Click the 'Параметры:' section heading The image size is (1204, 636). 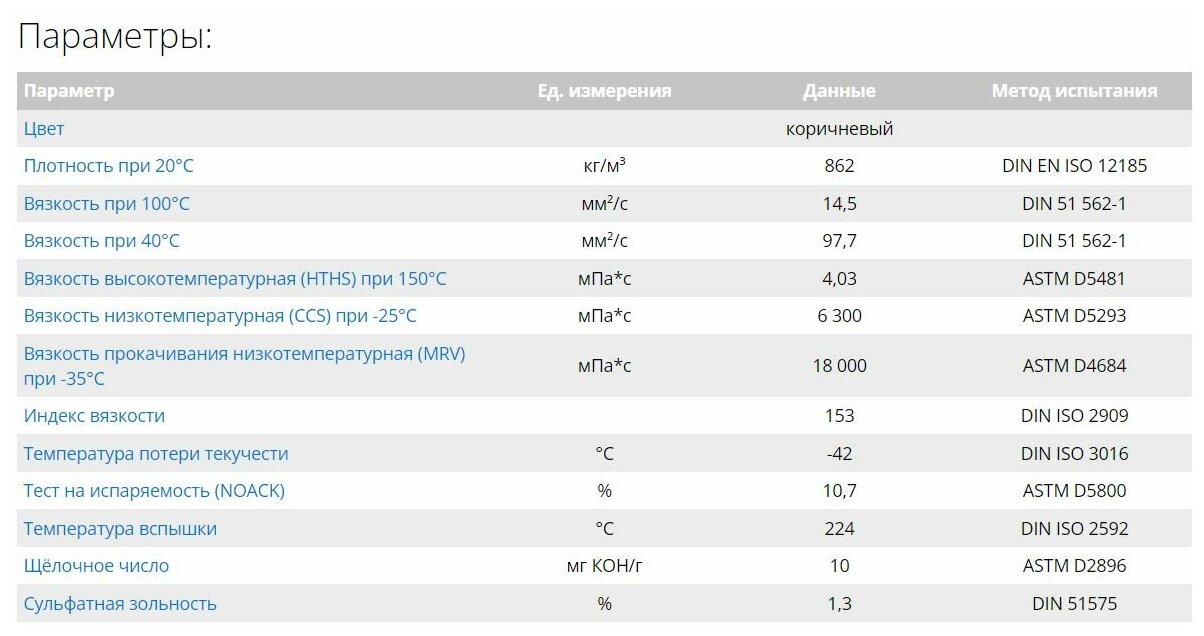click(116, 37)
